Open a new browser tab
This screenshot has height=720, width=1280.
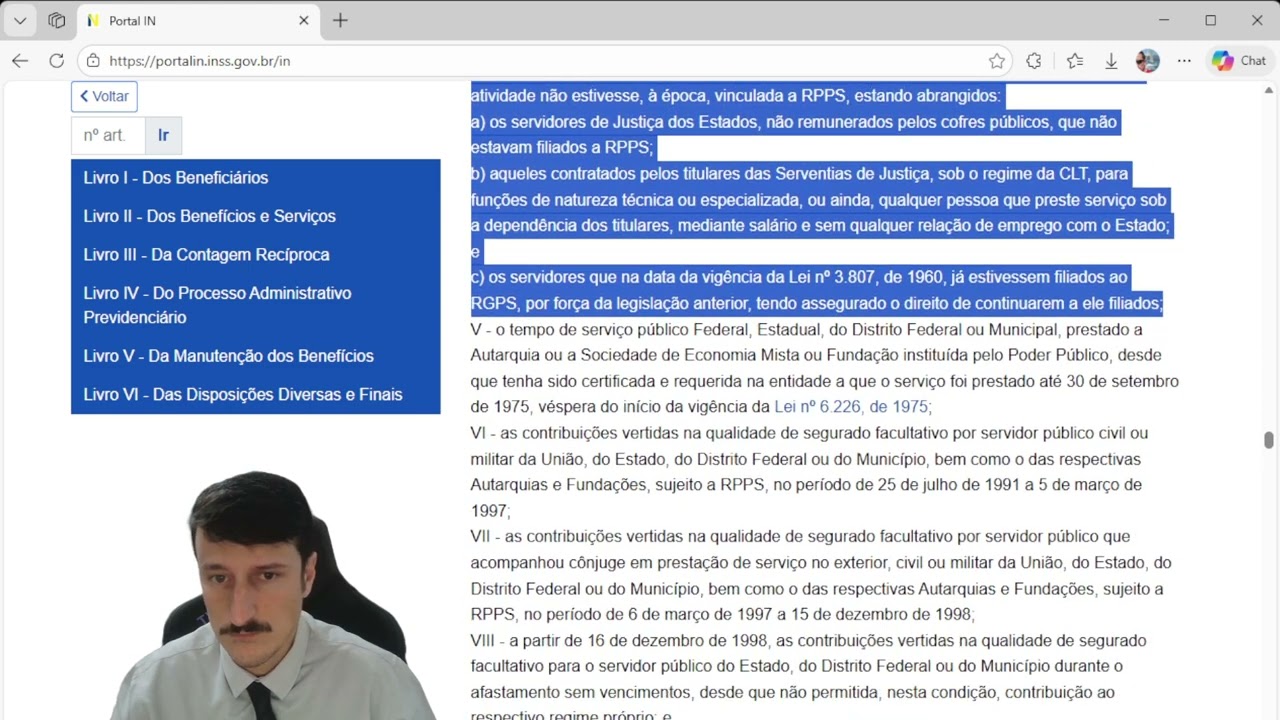340,20
